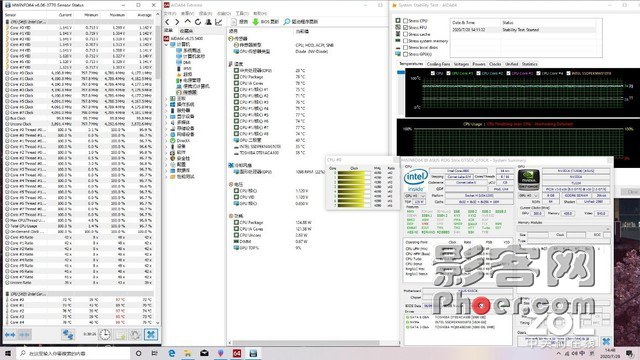Go back in AIDA64 navigation
The height and width of the screenshot is (360, 640).
tap(167, 22)
